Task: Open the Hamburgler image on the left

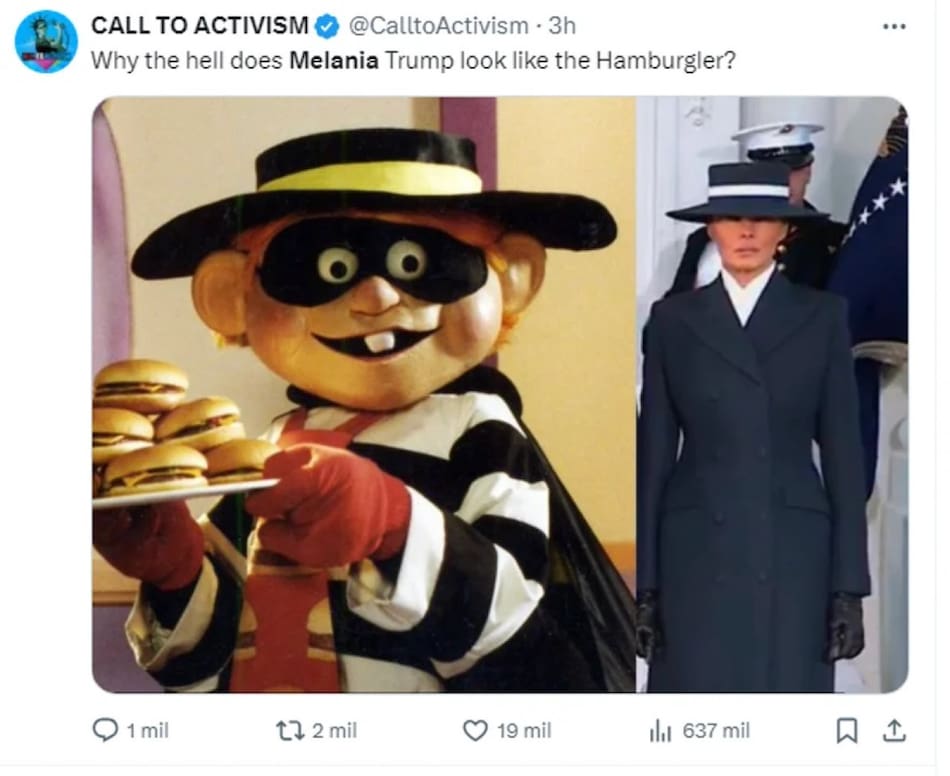Action: click(364, 394)
